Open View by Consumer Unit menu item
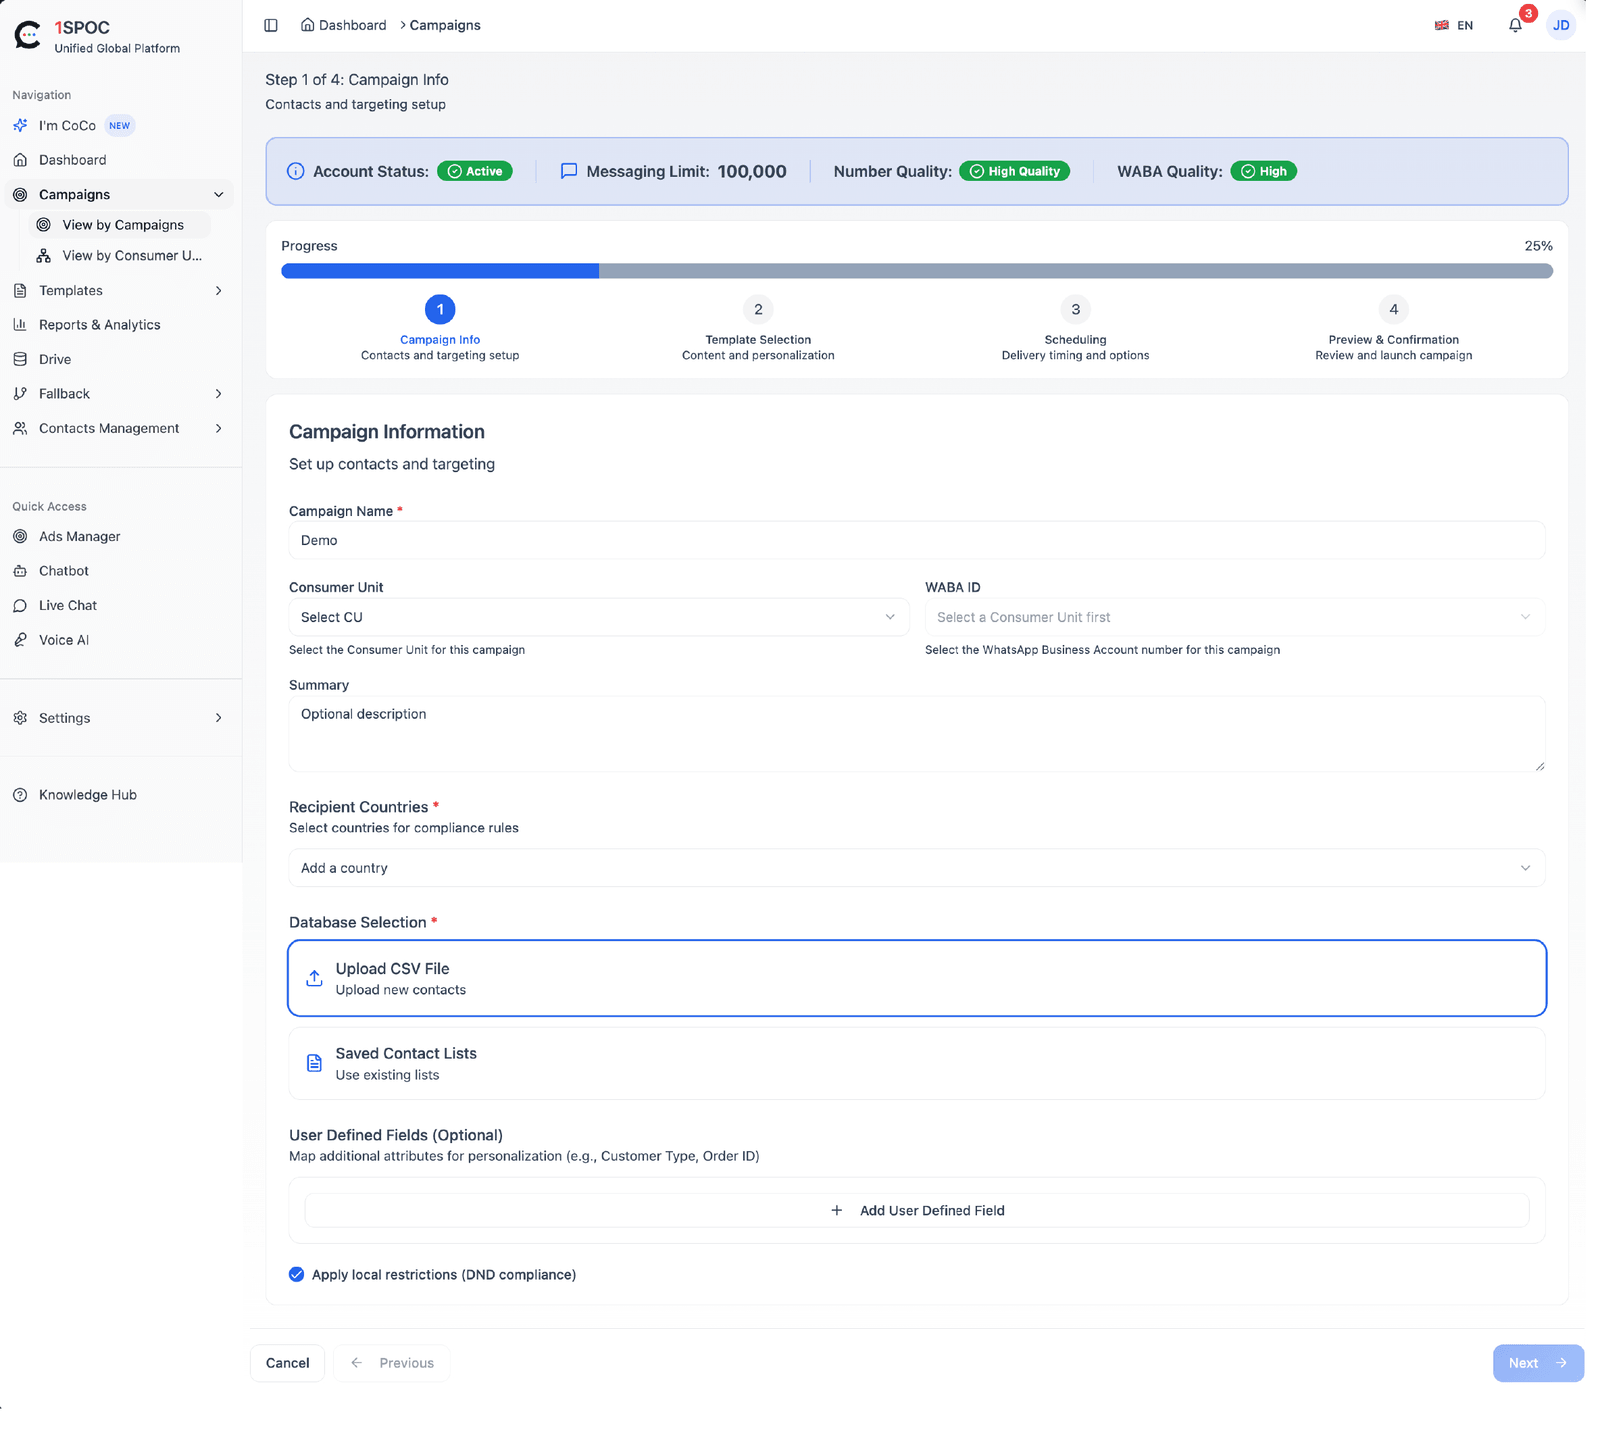 [x=121, y=256]
